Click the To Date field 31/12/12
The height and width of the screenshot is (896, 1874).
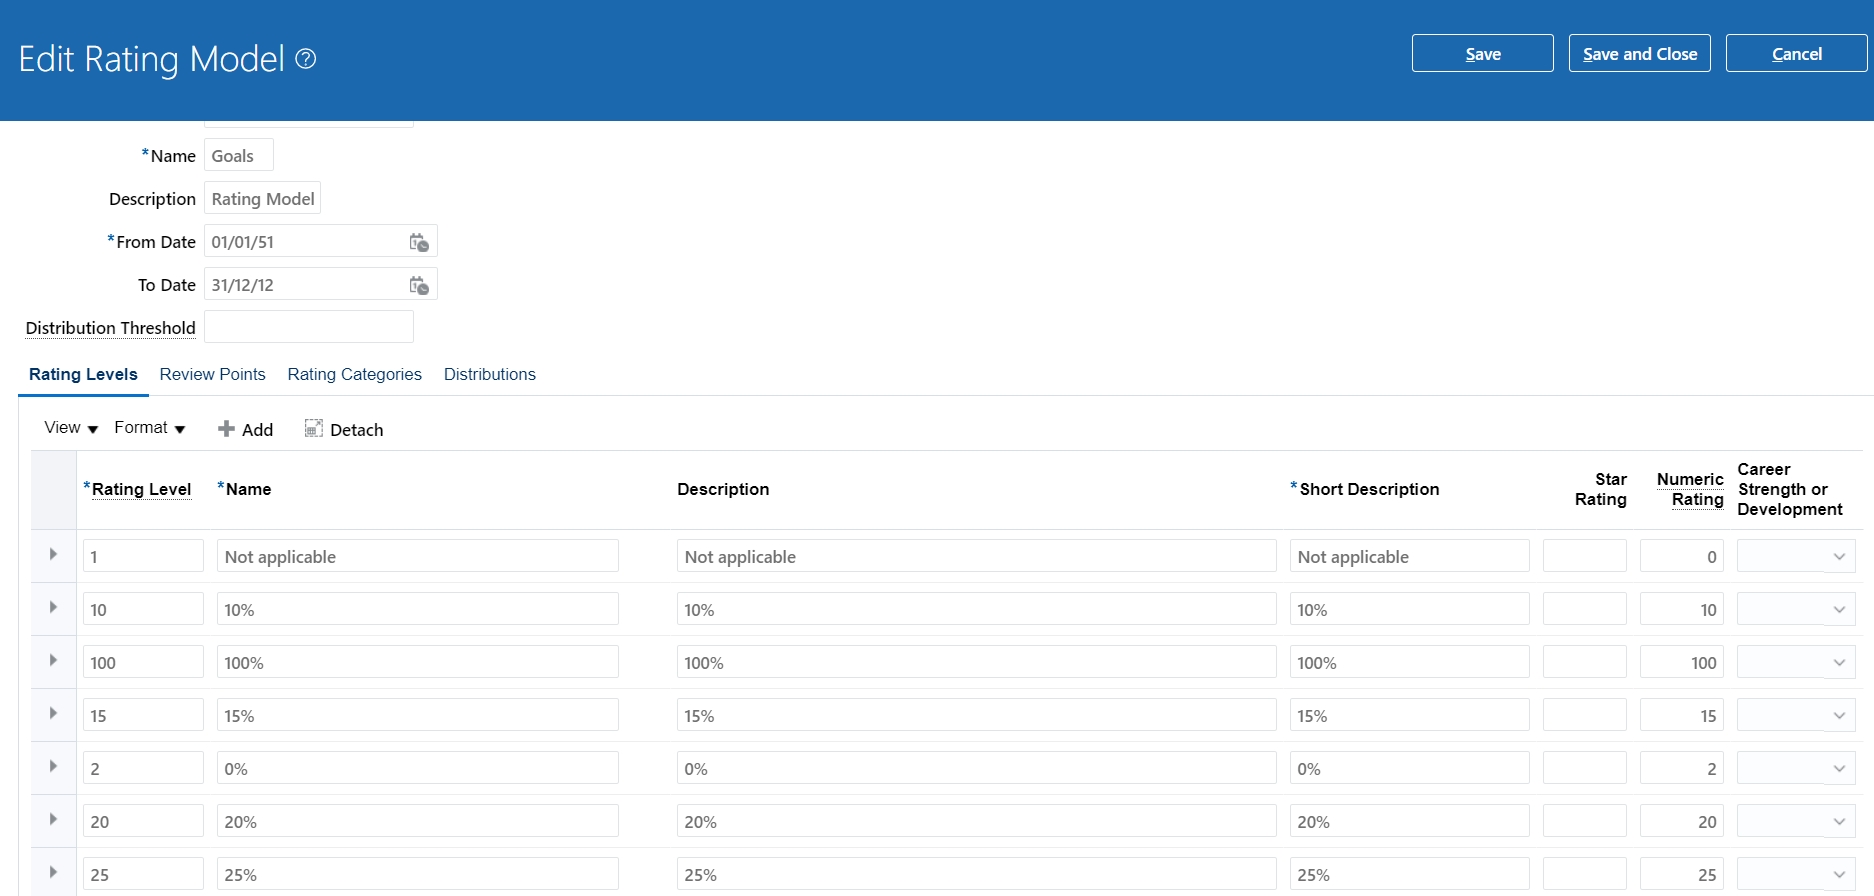pos(303,284)
